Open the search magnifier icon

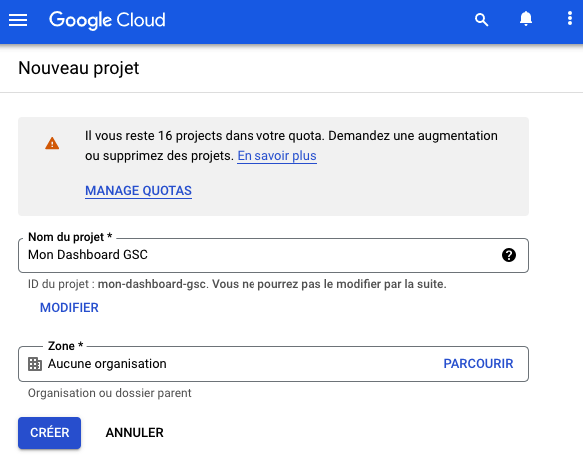[481, 20]
